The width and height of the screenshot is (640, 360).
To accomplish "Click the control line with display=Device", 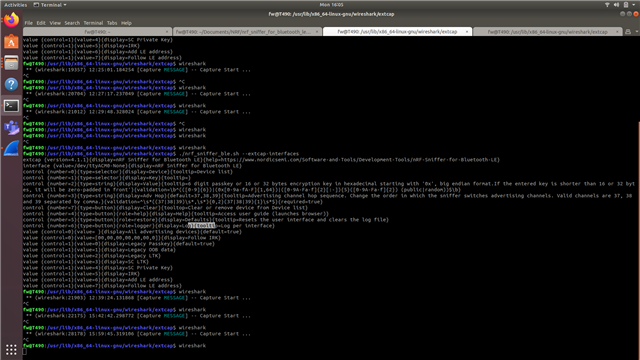I will 128,172.
